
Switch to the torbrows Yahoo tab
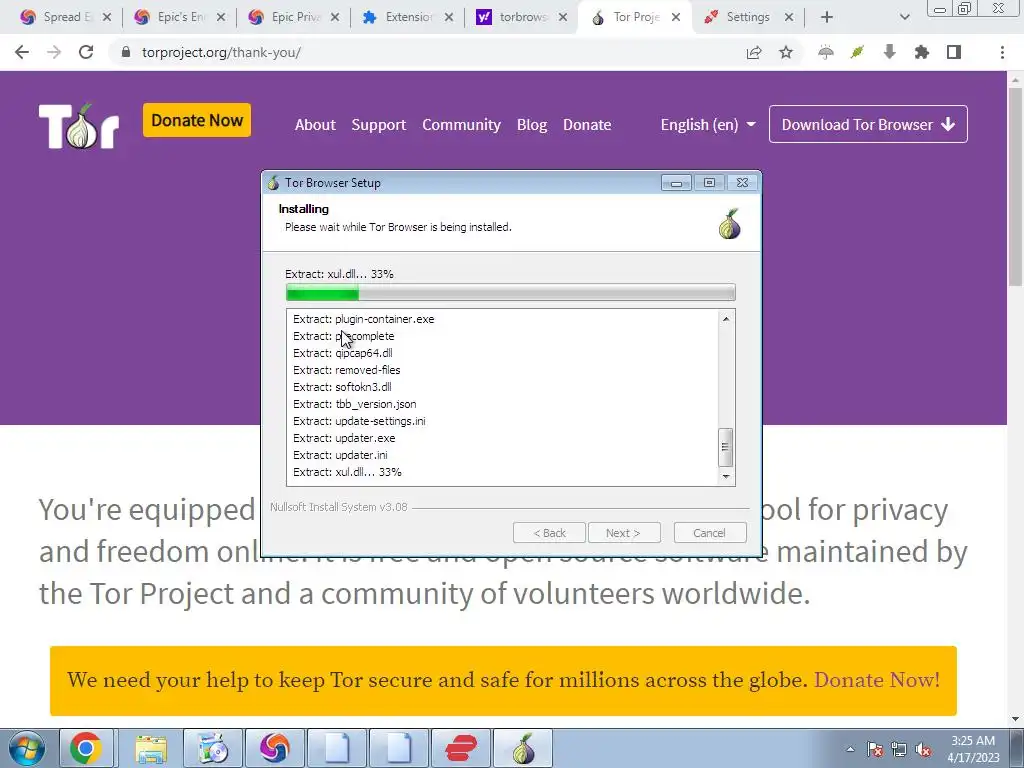(x=521, y=17)
